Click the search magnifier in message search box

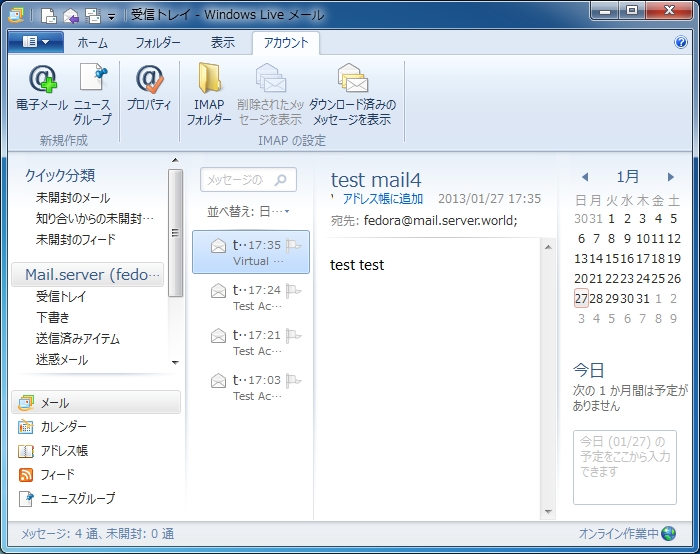pyautogui.click(x=281, y=180)
